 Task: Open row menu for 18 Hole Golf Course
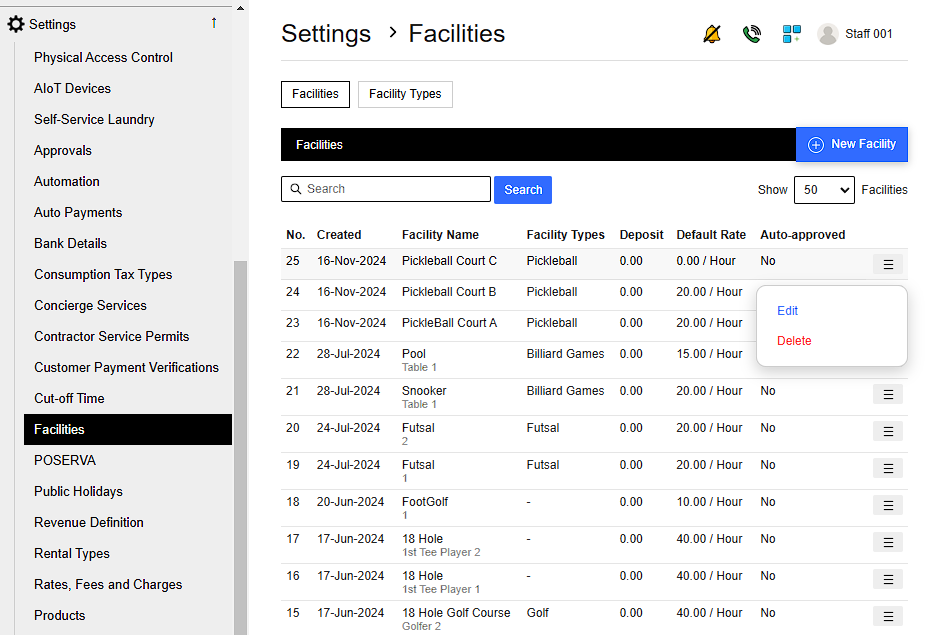click(887, 616)
